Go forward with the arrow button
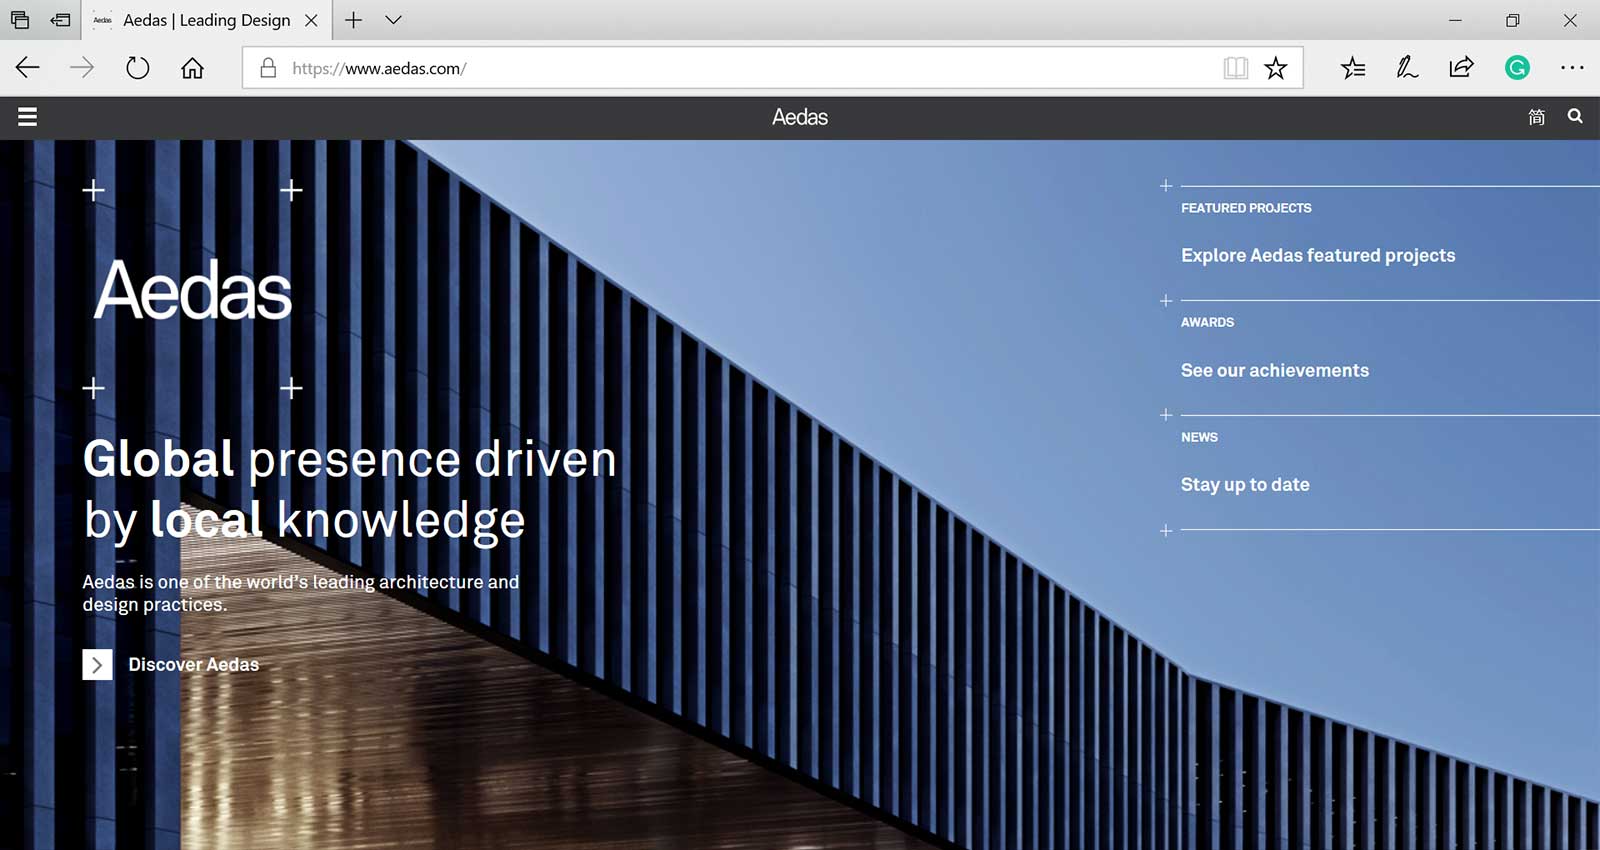Viewport: 1600px width, 850px height. (82, 68)
